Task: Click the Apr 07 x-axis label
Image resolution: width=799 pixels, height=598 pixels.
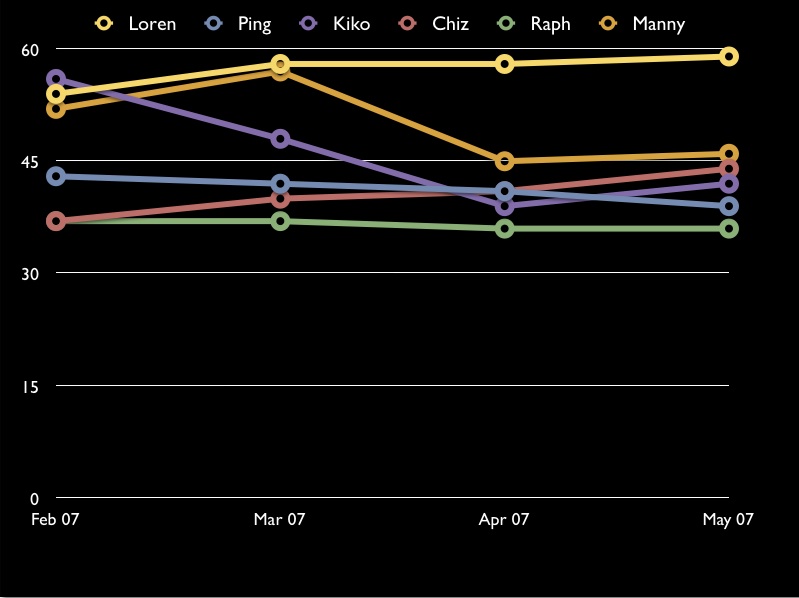Action: pyautogui.click(x=504, y=519)
